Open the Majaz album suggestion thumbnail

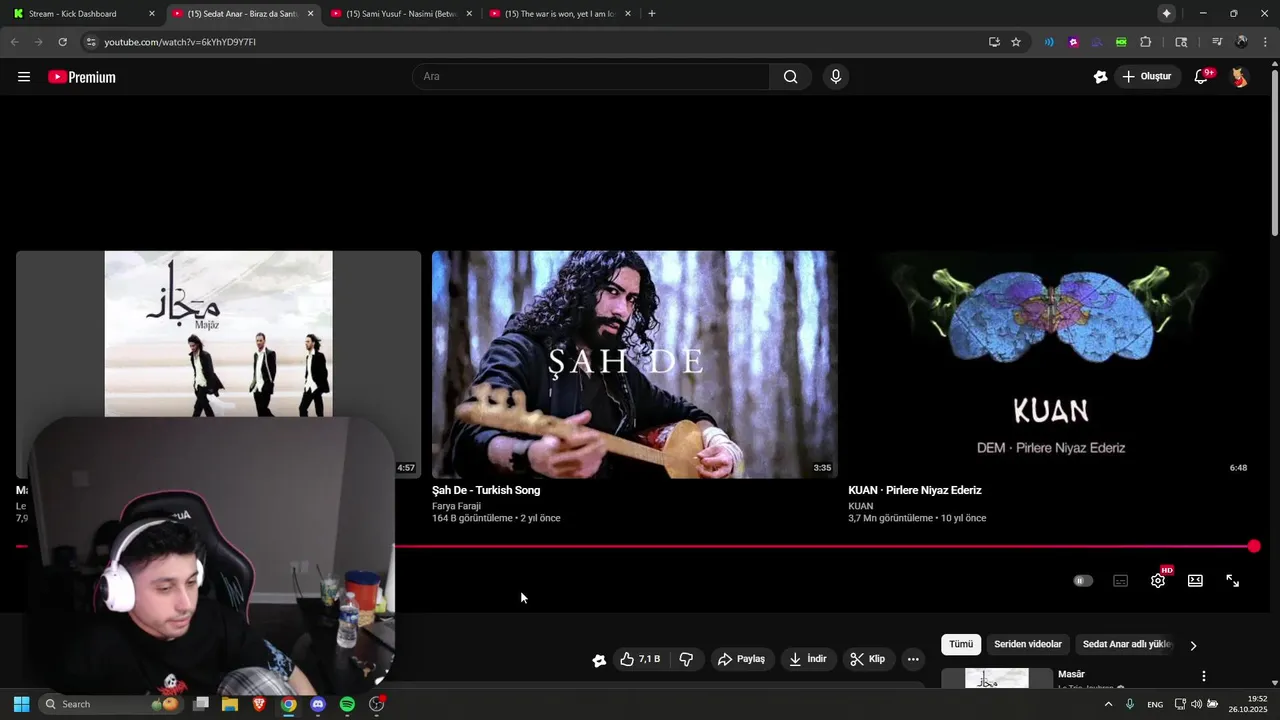coord(218,334)
